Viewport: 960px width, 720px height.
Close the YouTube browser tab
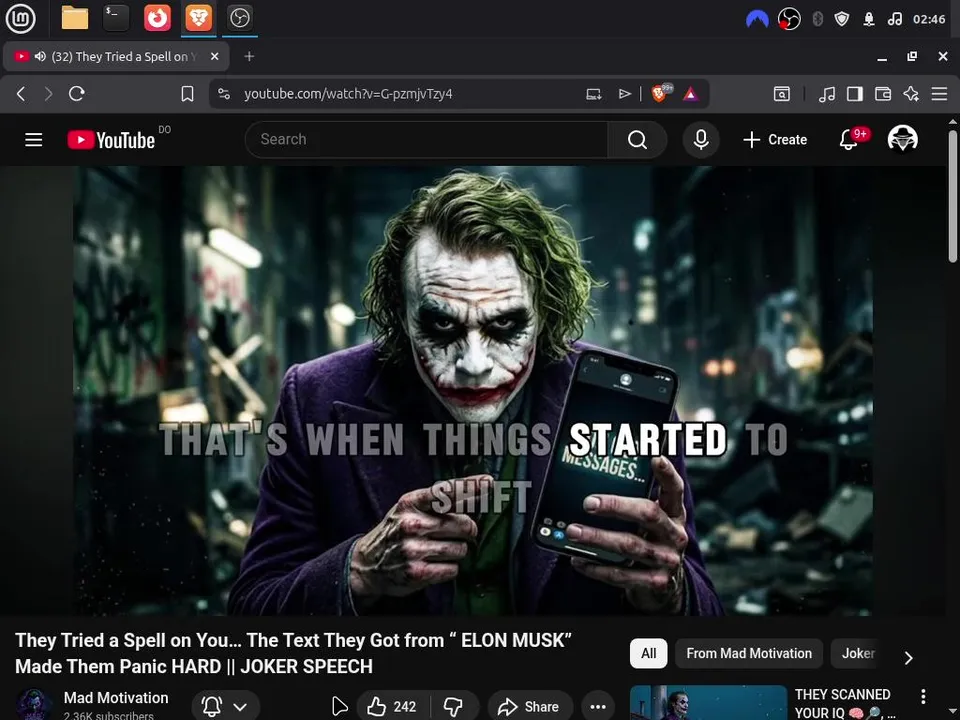point(214,56)
